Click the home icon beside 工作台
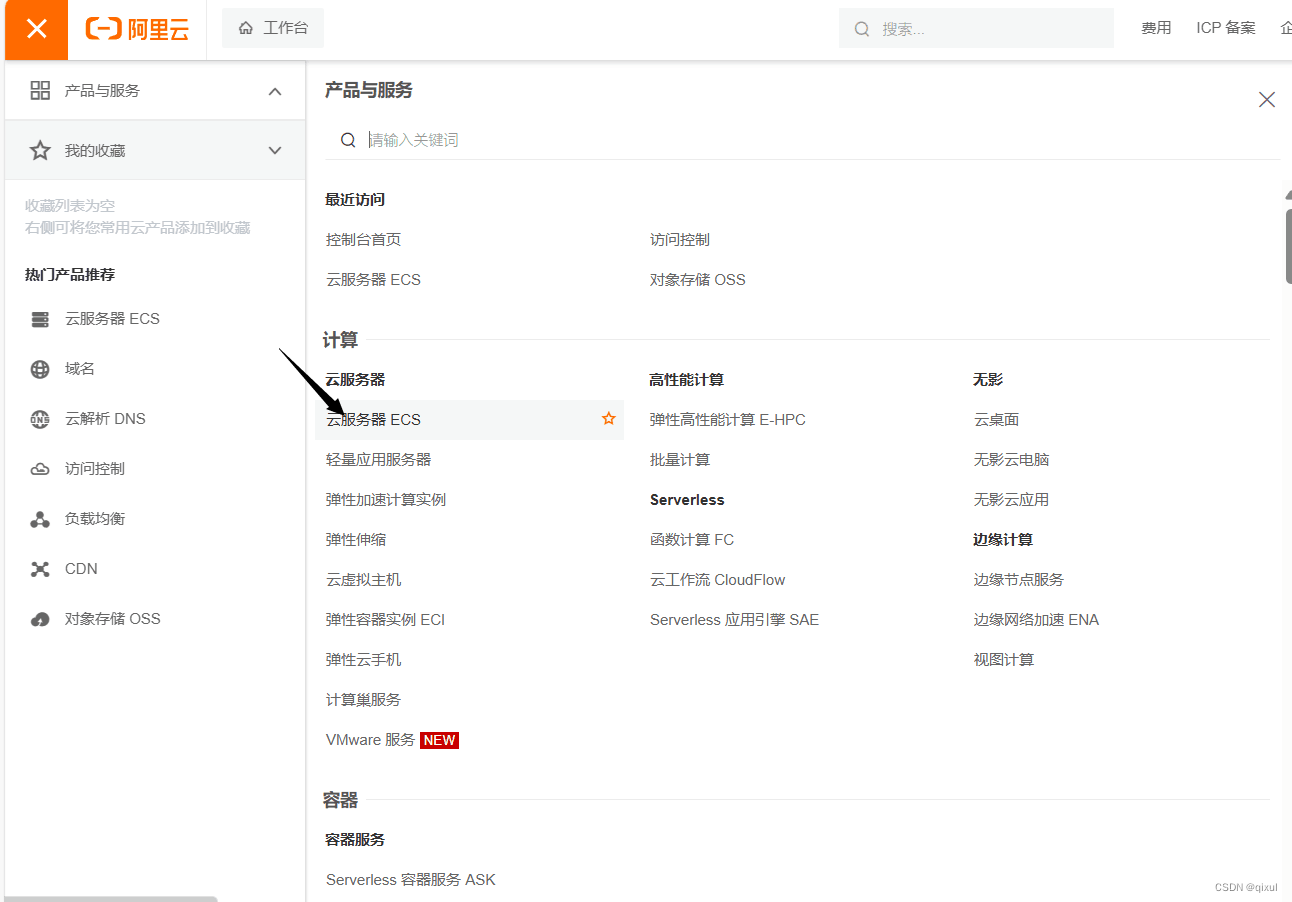The image size is (1292, 902). coord(246,28)
